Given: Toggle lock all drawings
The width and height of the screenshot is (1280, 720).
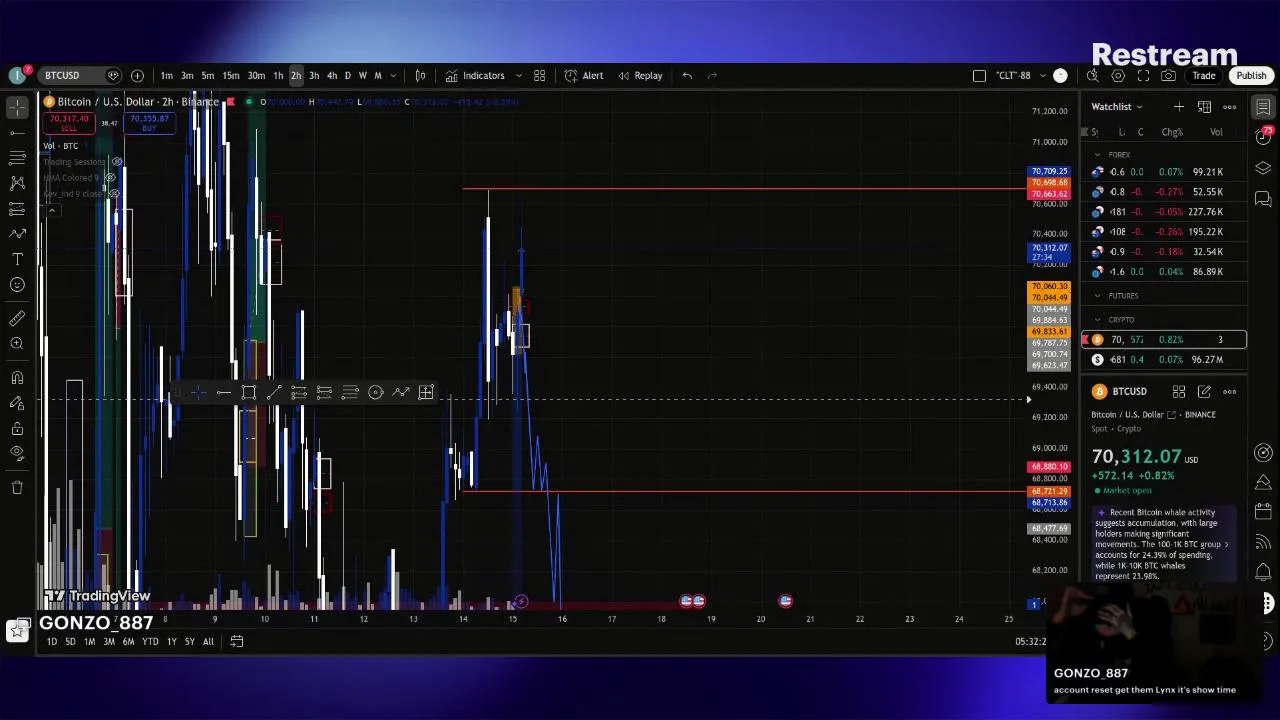Looking at the screenshot, I should [x=17, y=429].
